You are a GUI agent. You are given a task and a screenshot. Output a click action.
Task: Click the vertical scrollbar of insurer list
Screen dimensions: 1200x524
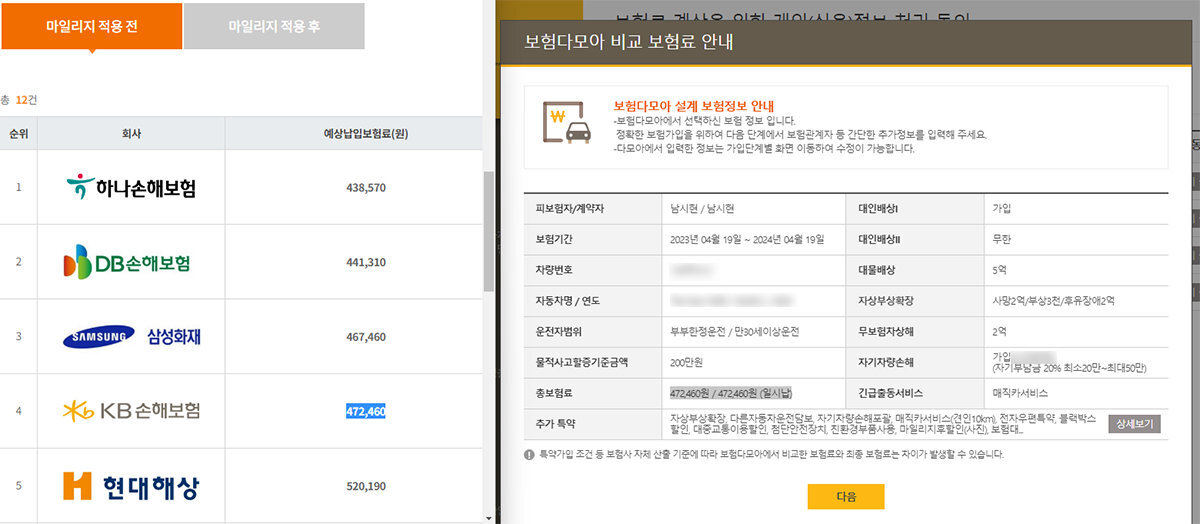pyautogui.click(x=489, y=230)
